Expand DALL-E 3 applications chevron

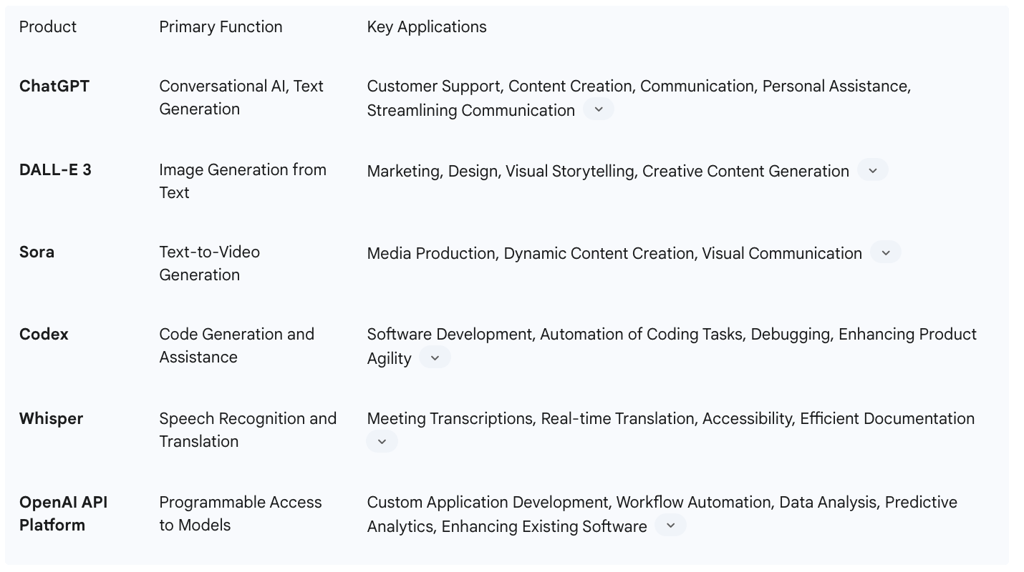click(872, 170)
